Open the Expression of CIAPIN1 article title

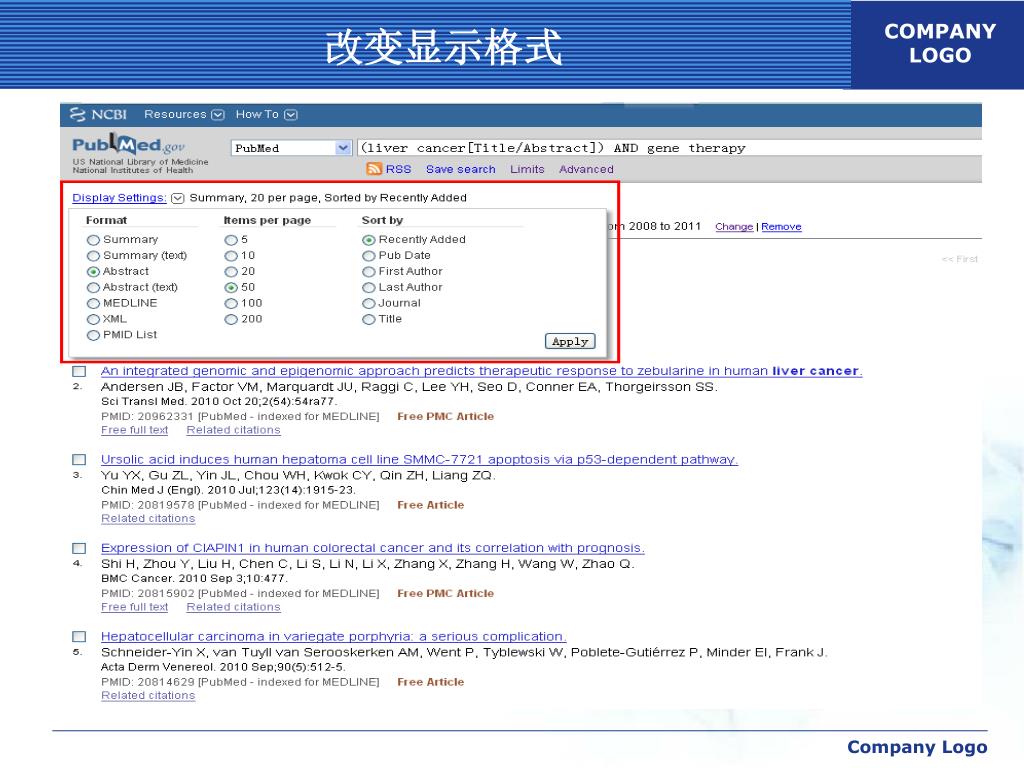point(372,548)
